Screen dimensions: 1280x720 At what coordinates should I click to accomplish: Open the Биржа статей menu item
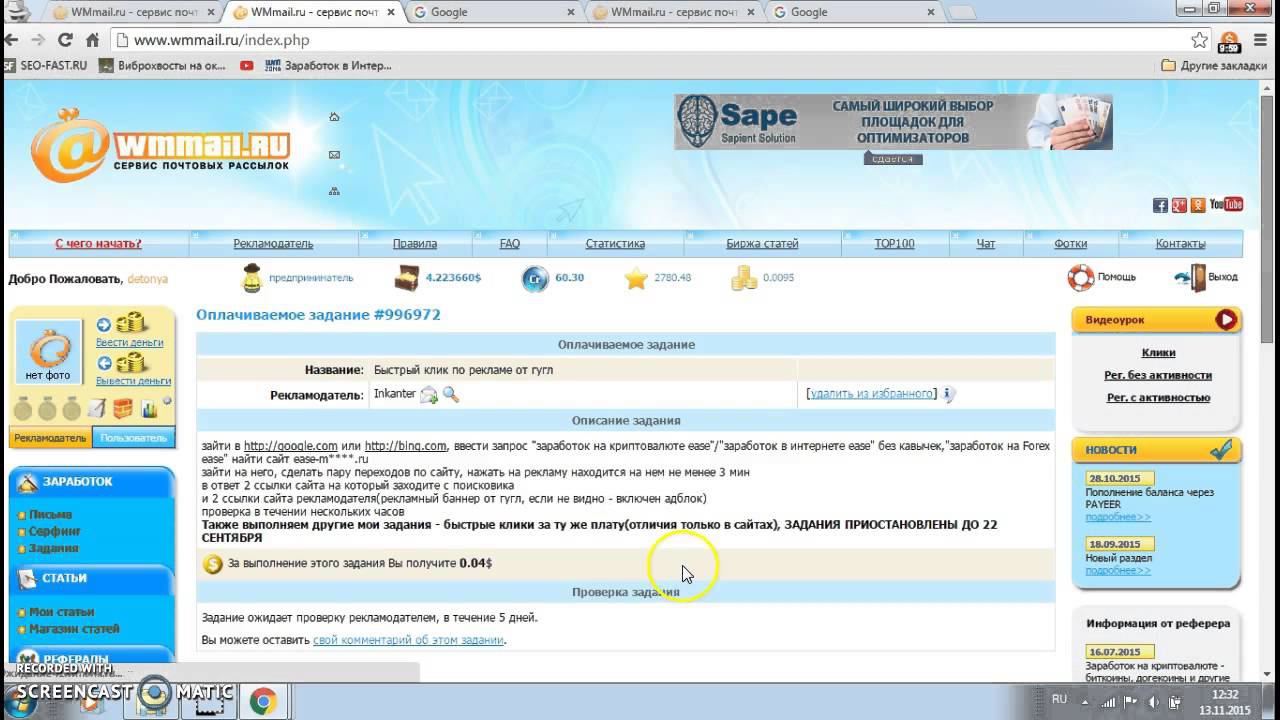[762, 243]
